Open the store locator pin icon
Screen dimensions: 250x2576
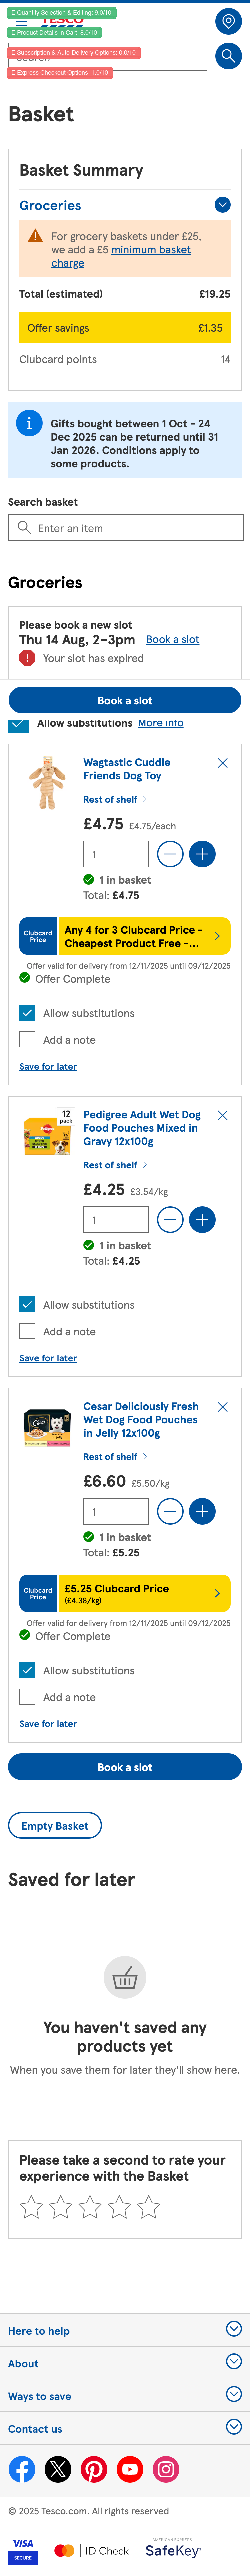pyautogui.click(x=228, y=21)
